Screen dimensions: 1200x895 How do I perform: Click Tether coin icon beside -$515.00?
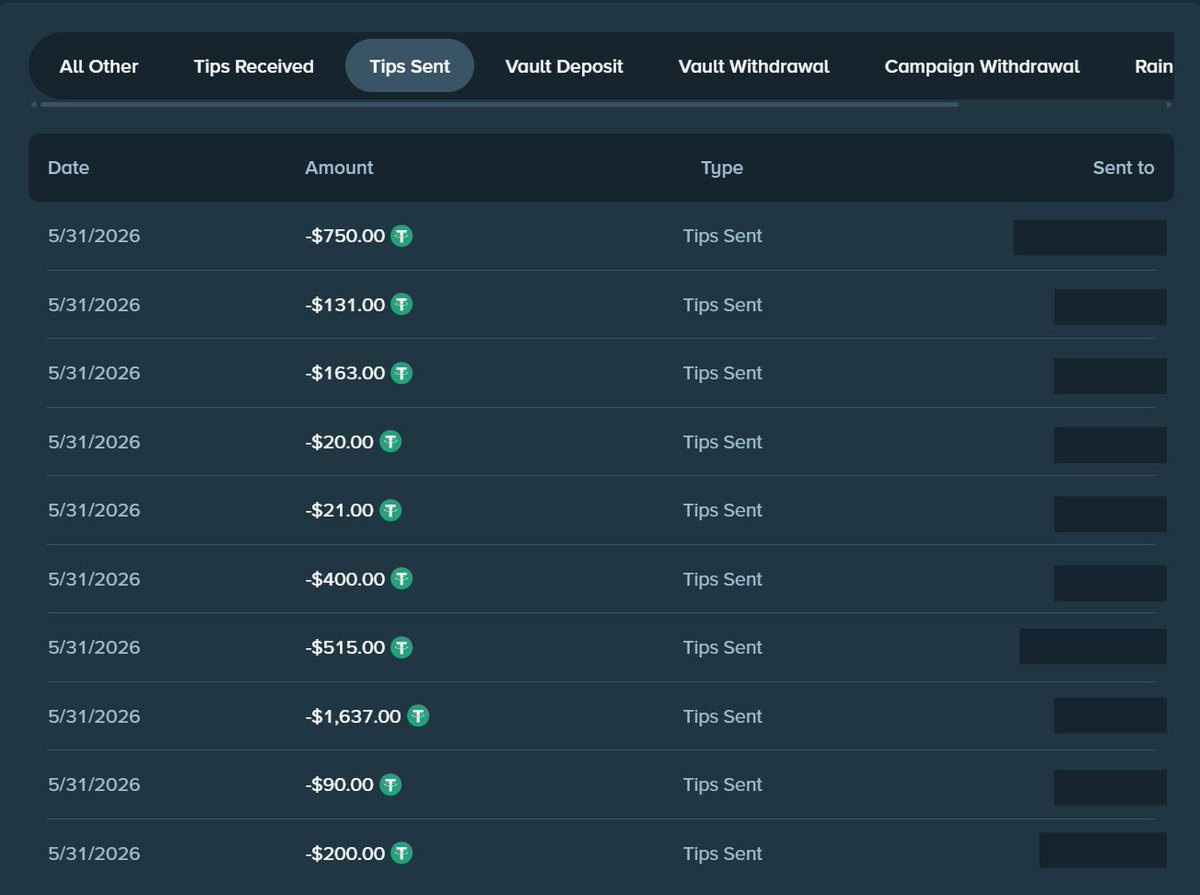[x=402, y=647]
